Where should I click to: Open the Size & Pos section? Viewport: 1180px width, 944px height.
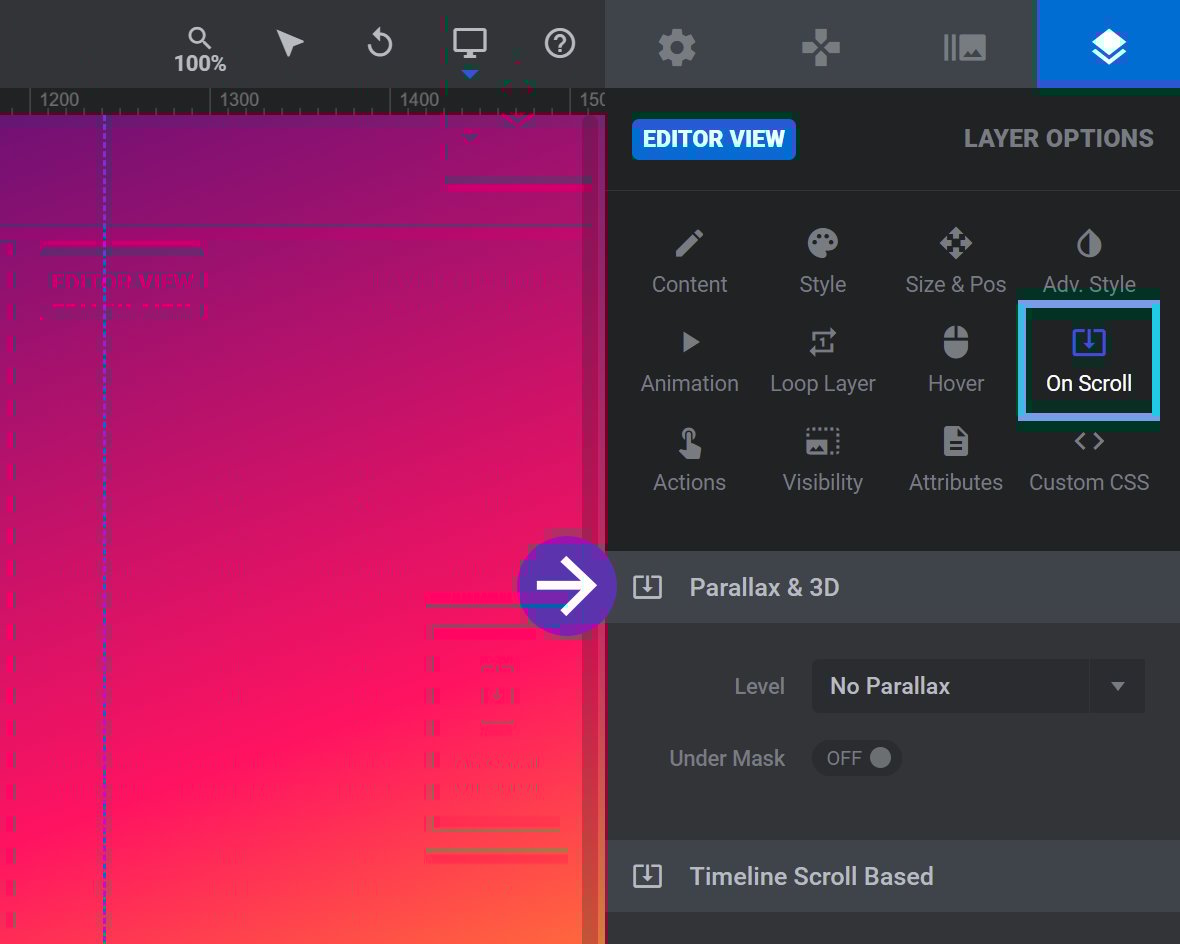[x=956, y=262]
